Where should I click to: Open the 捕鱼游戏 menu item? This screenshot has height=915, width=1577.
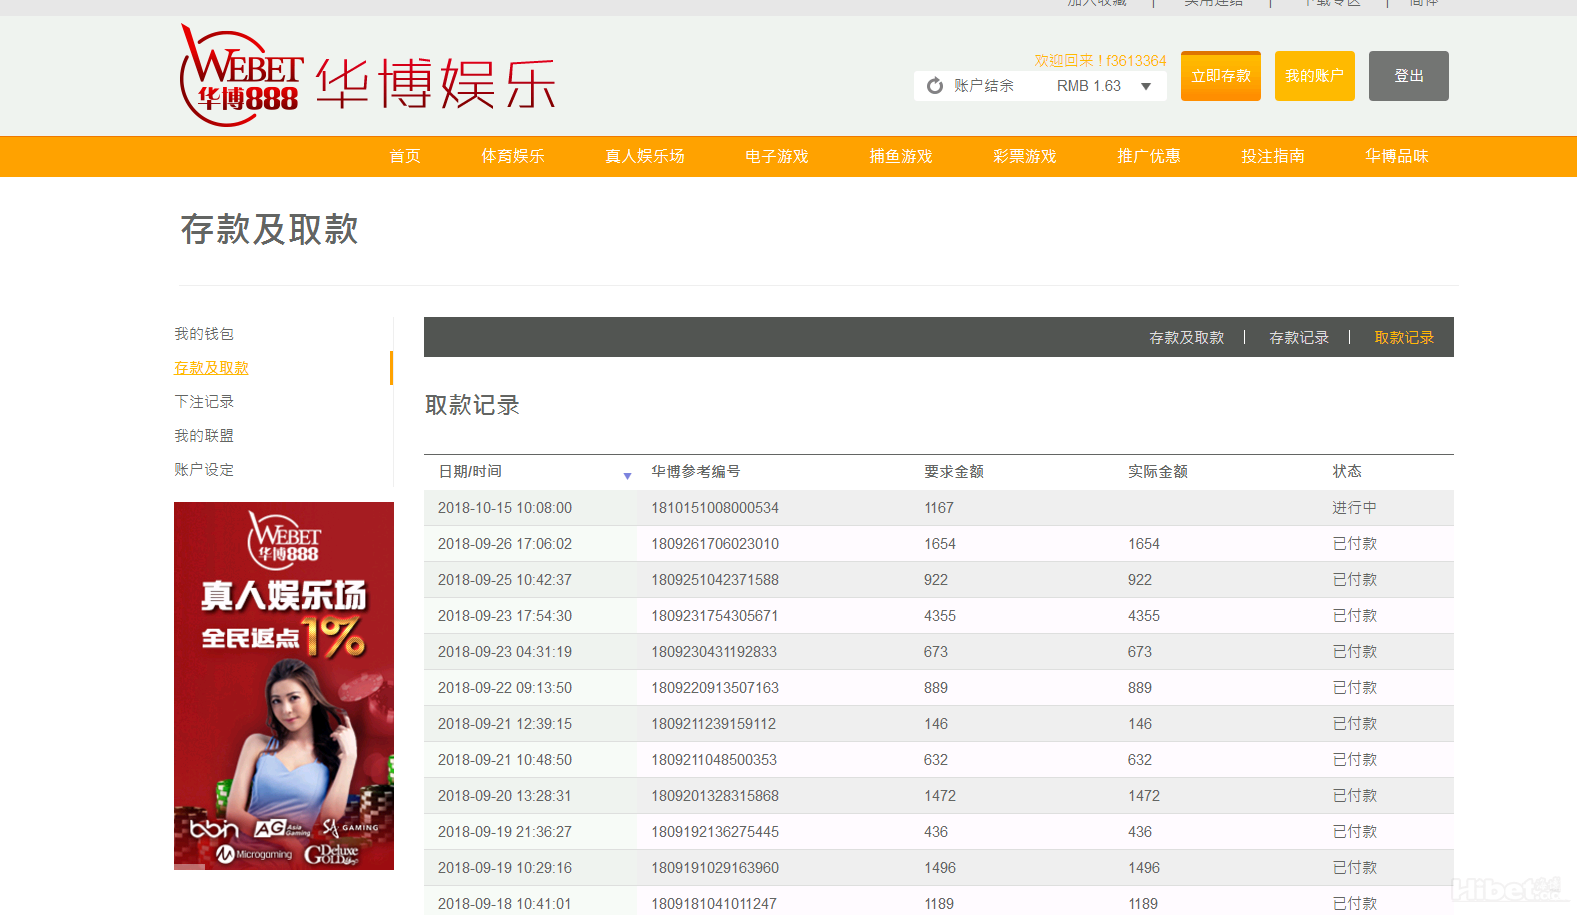[x=900, y=157]
